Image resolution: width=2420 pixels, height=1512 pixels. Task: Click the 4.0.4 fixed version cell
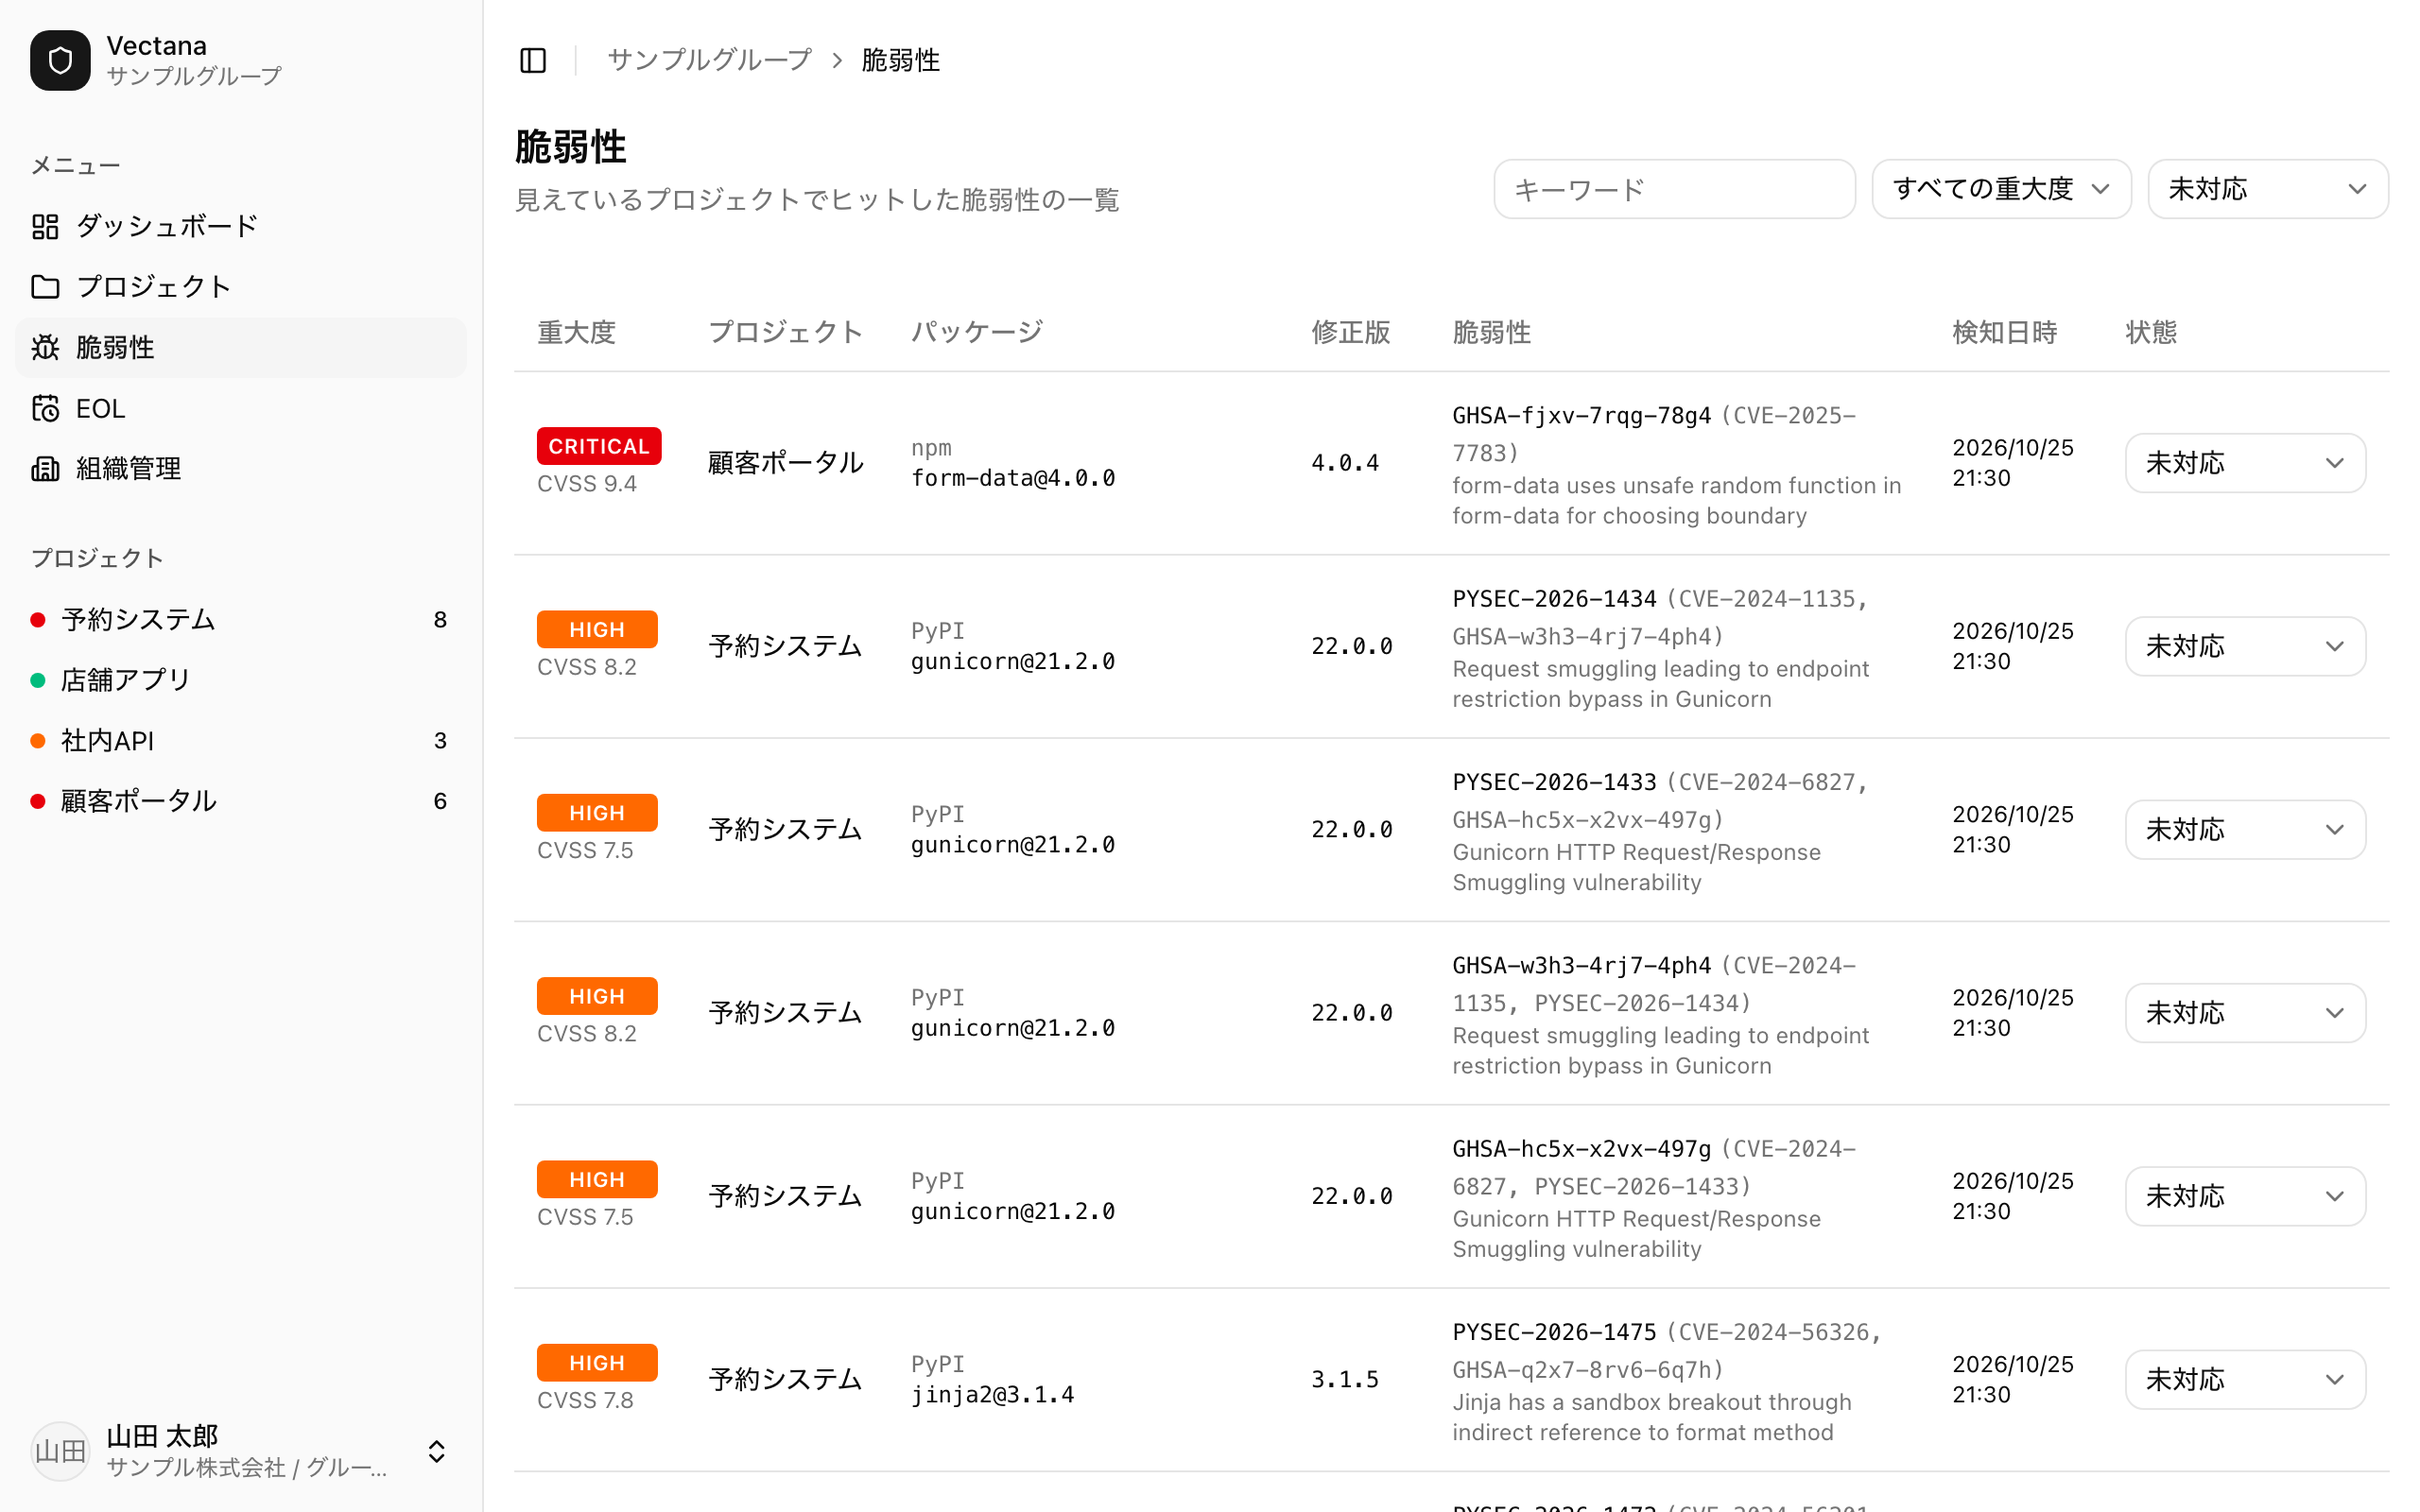click(1345, 463)
